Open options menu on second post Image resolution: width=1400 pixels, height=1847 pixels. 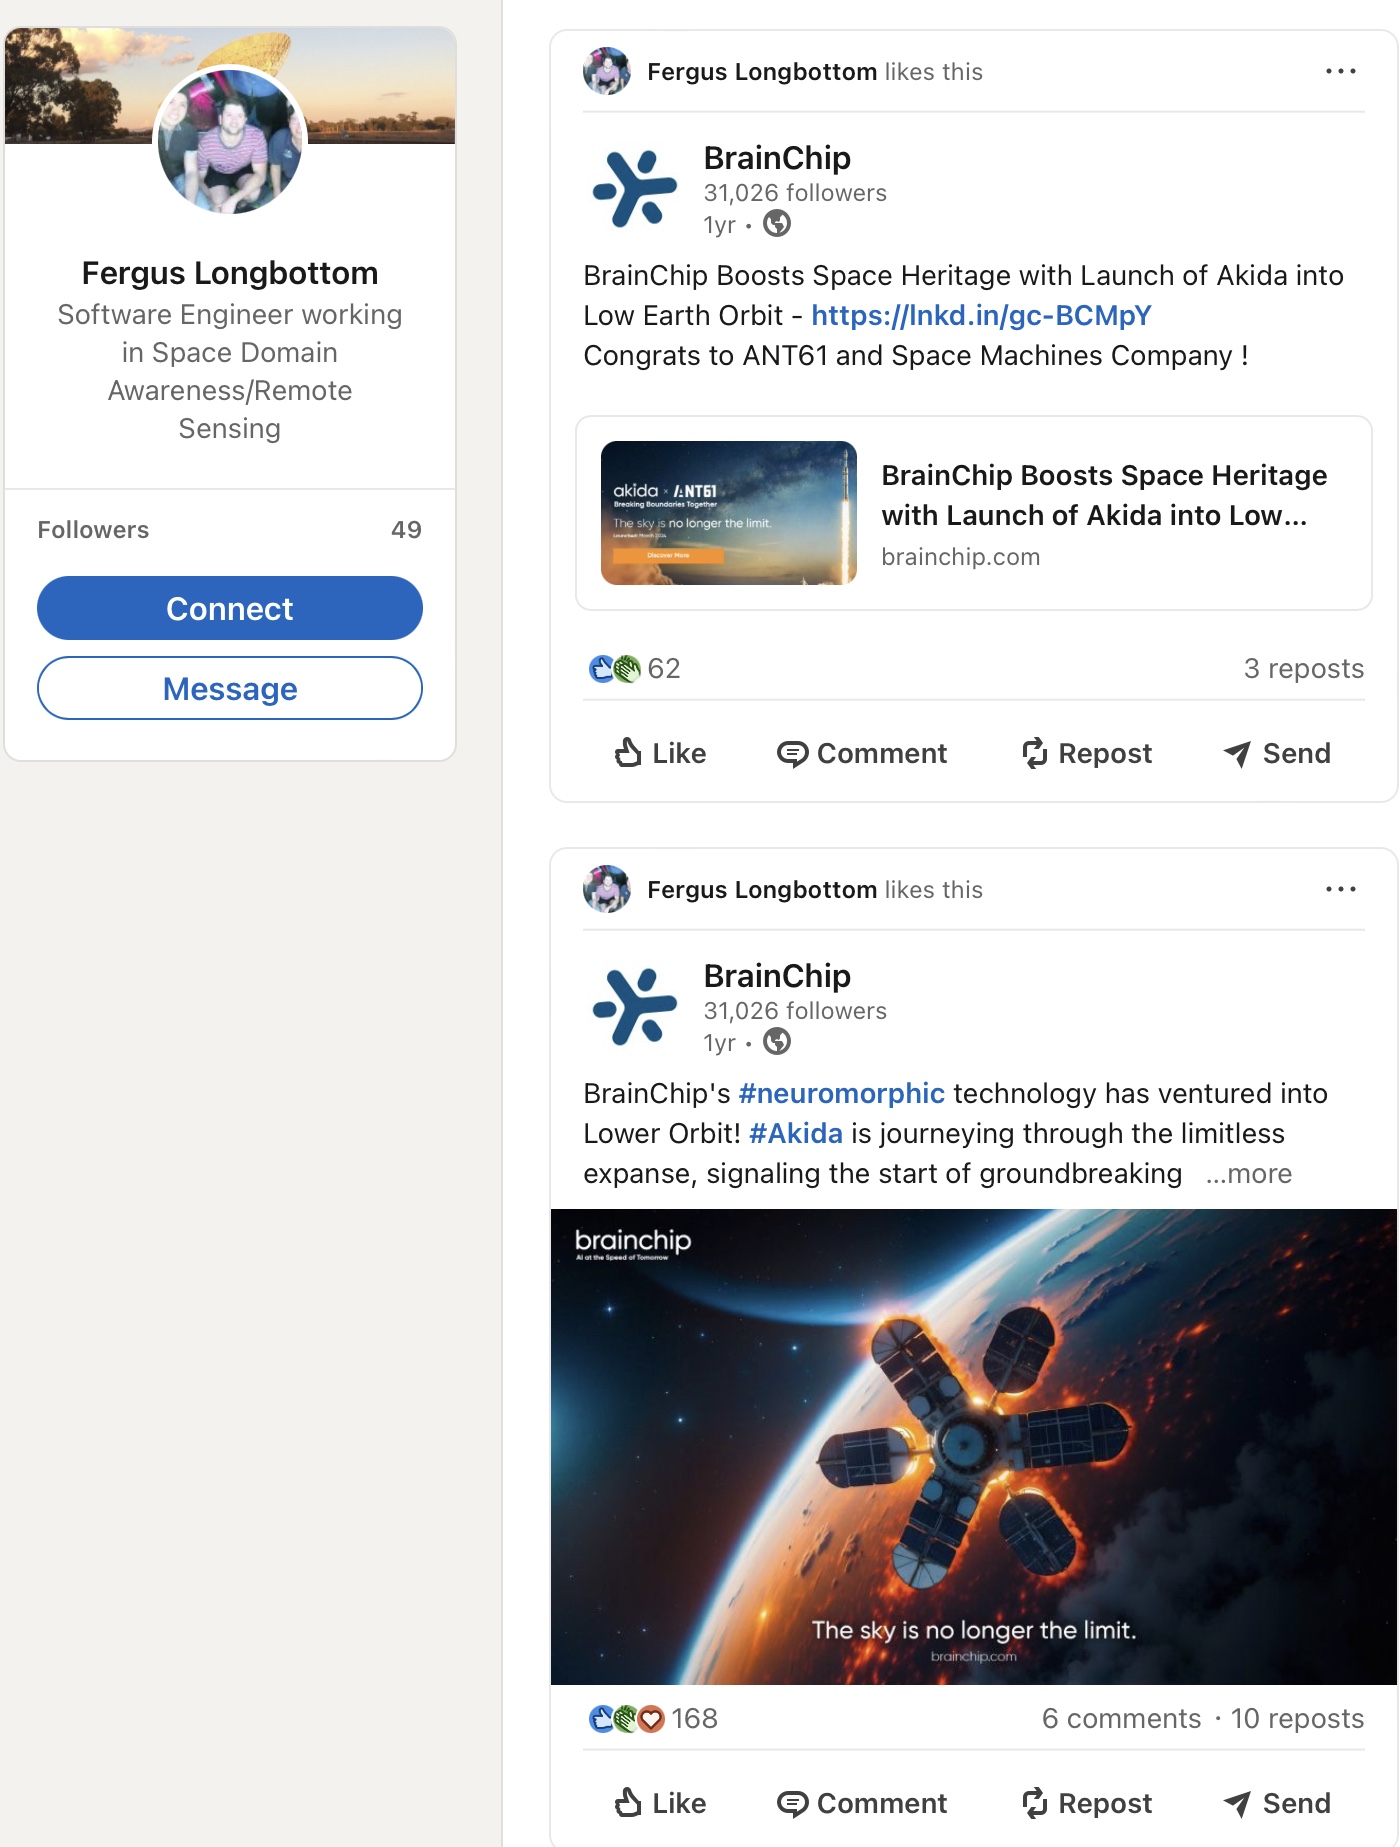pos(1340,889)
